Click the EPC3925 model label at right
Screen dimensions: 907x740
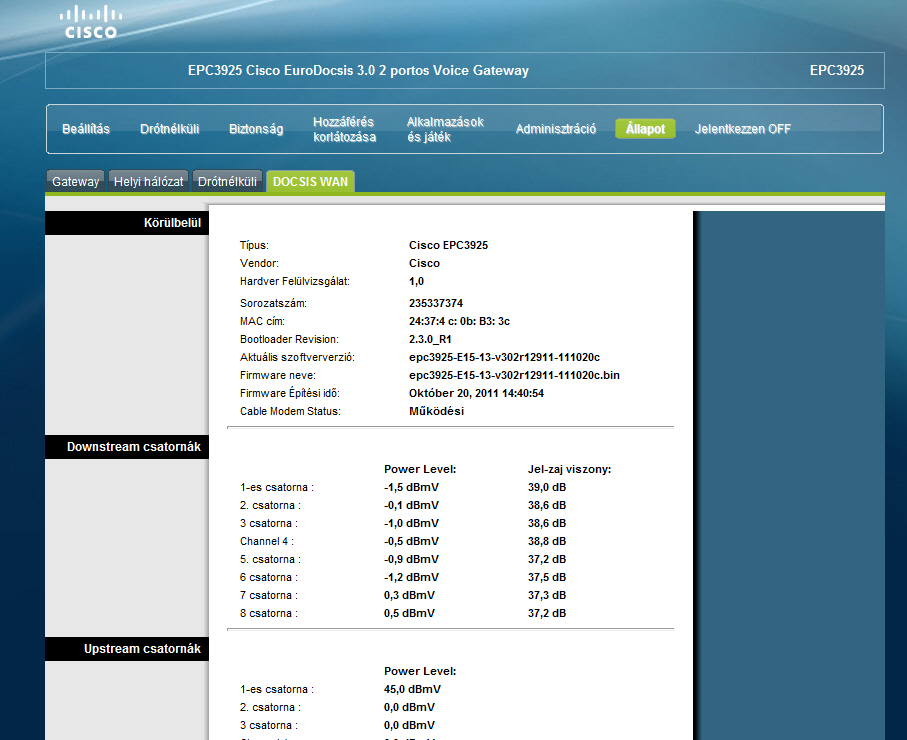click(836, 71)
